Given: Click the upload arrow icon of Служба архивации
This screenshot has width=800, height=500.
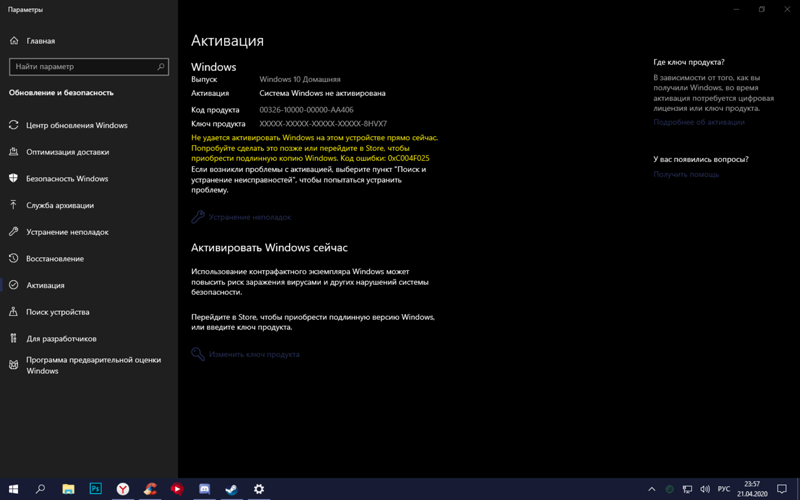Looking at the screenshot, I should point(14,205).
